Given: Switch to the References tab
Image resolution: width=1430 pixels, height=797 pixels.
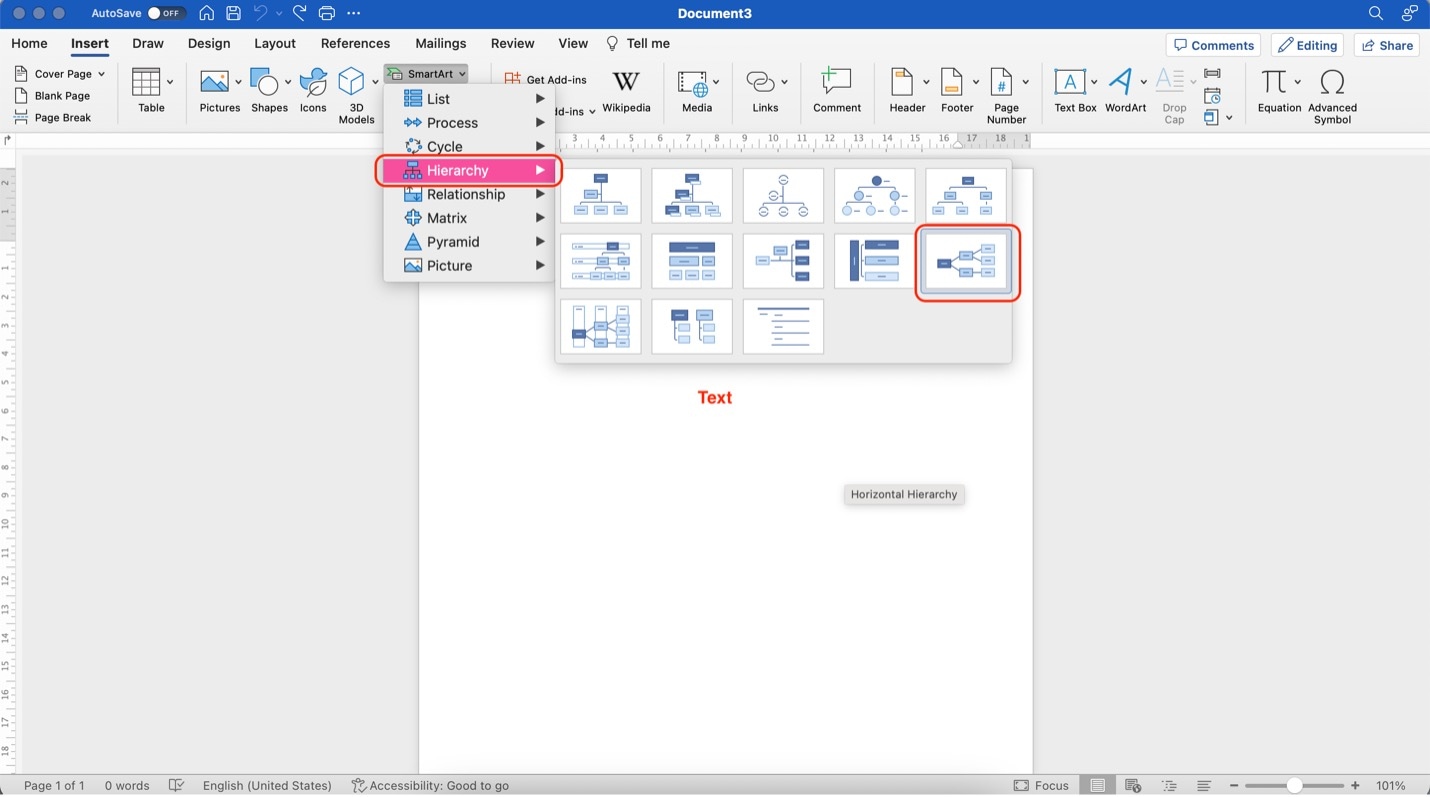Looking at the screenshot, I should click(x=355, y=44).
